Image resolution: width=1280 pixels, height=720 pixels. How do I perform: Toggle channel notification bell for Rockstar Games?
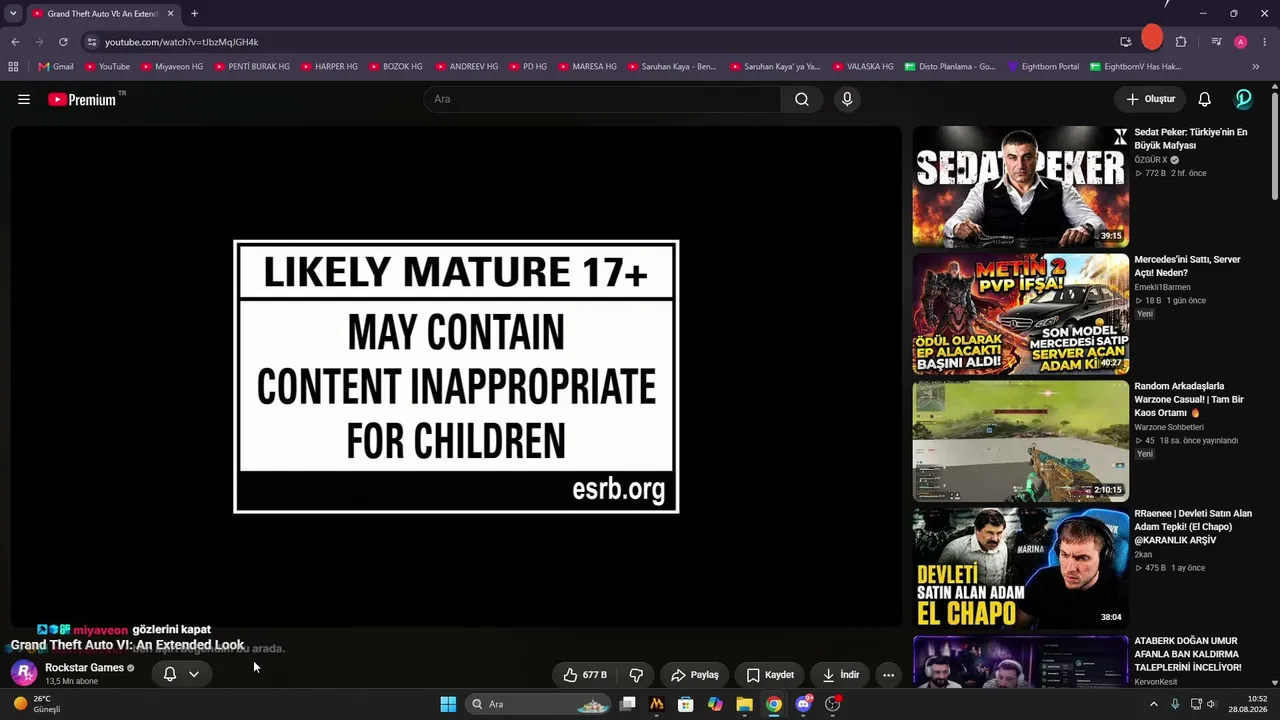170,674
